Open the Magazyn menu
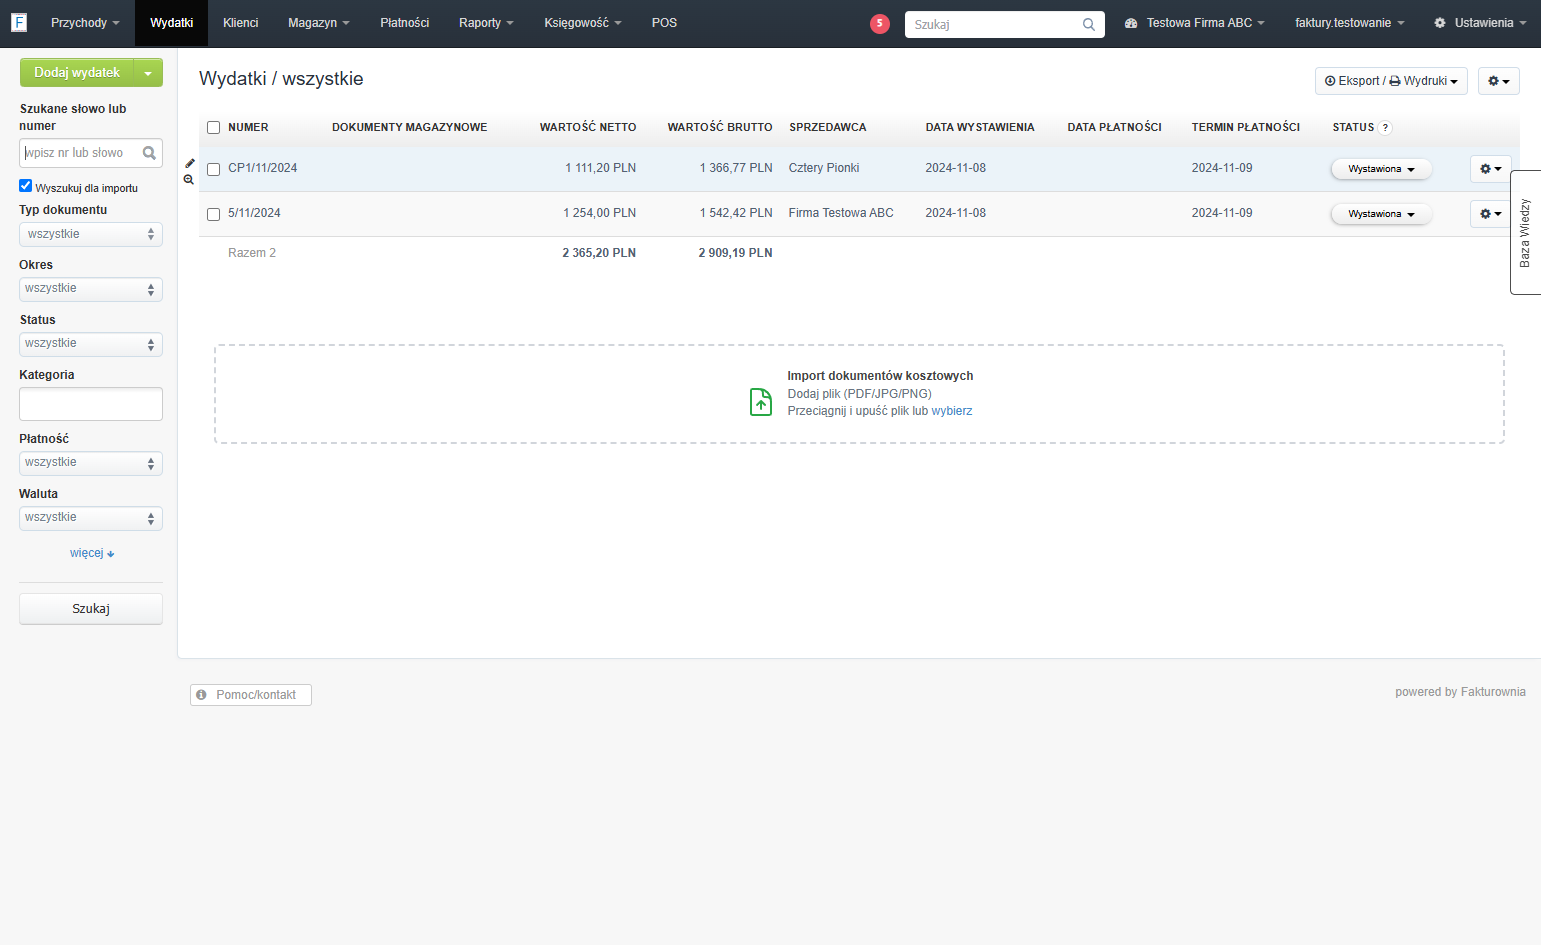Image resolution: width=1541 pixels, height=945 pixels. (319, 23)
